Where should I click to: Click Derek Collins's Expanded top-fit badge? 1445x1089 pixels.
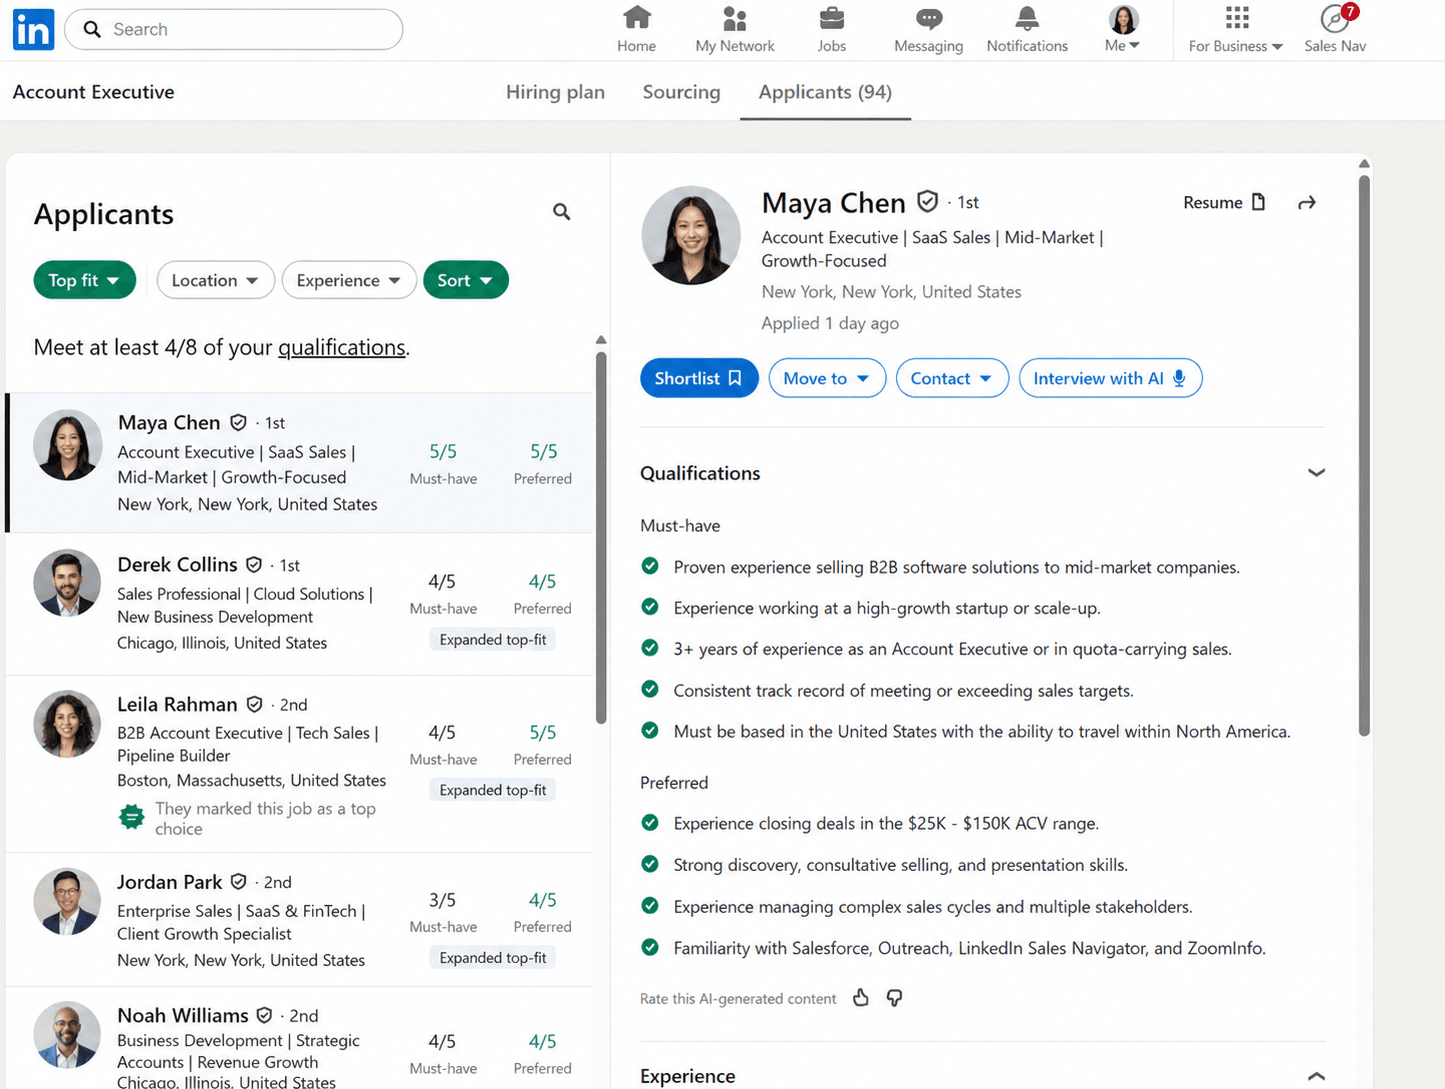(493, 639)
